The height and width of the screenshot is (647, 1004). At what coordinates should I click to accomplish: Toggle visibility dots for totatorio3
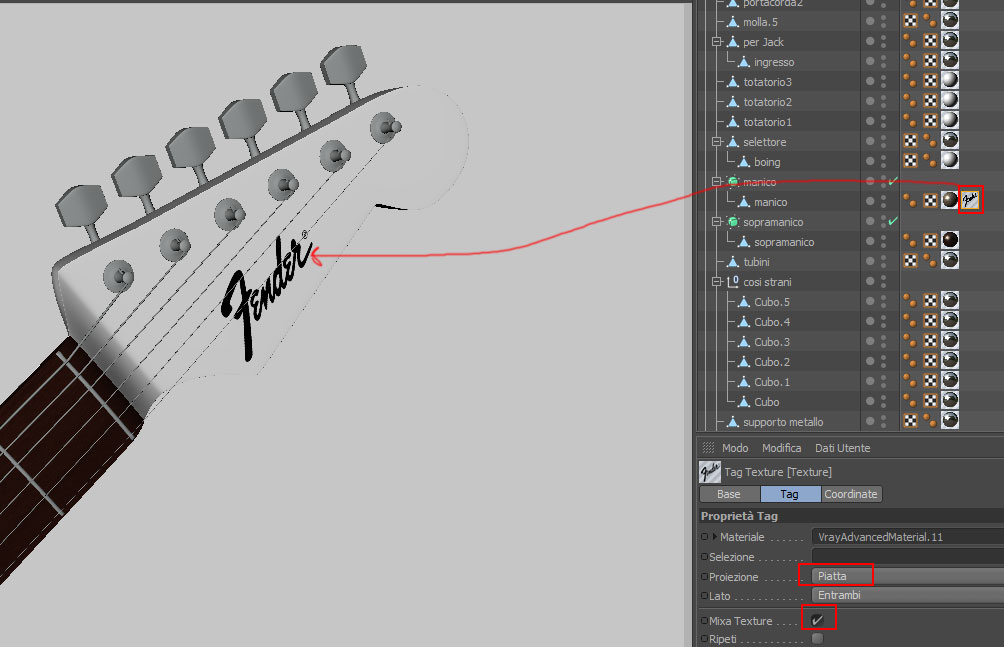coord(884,81)
